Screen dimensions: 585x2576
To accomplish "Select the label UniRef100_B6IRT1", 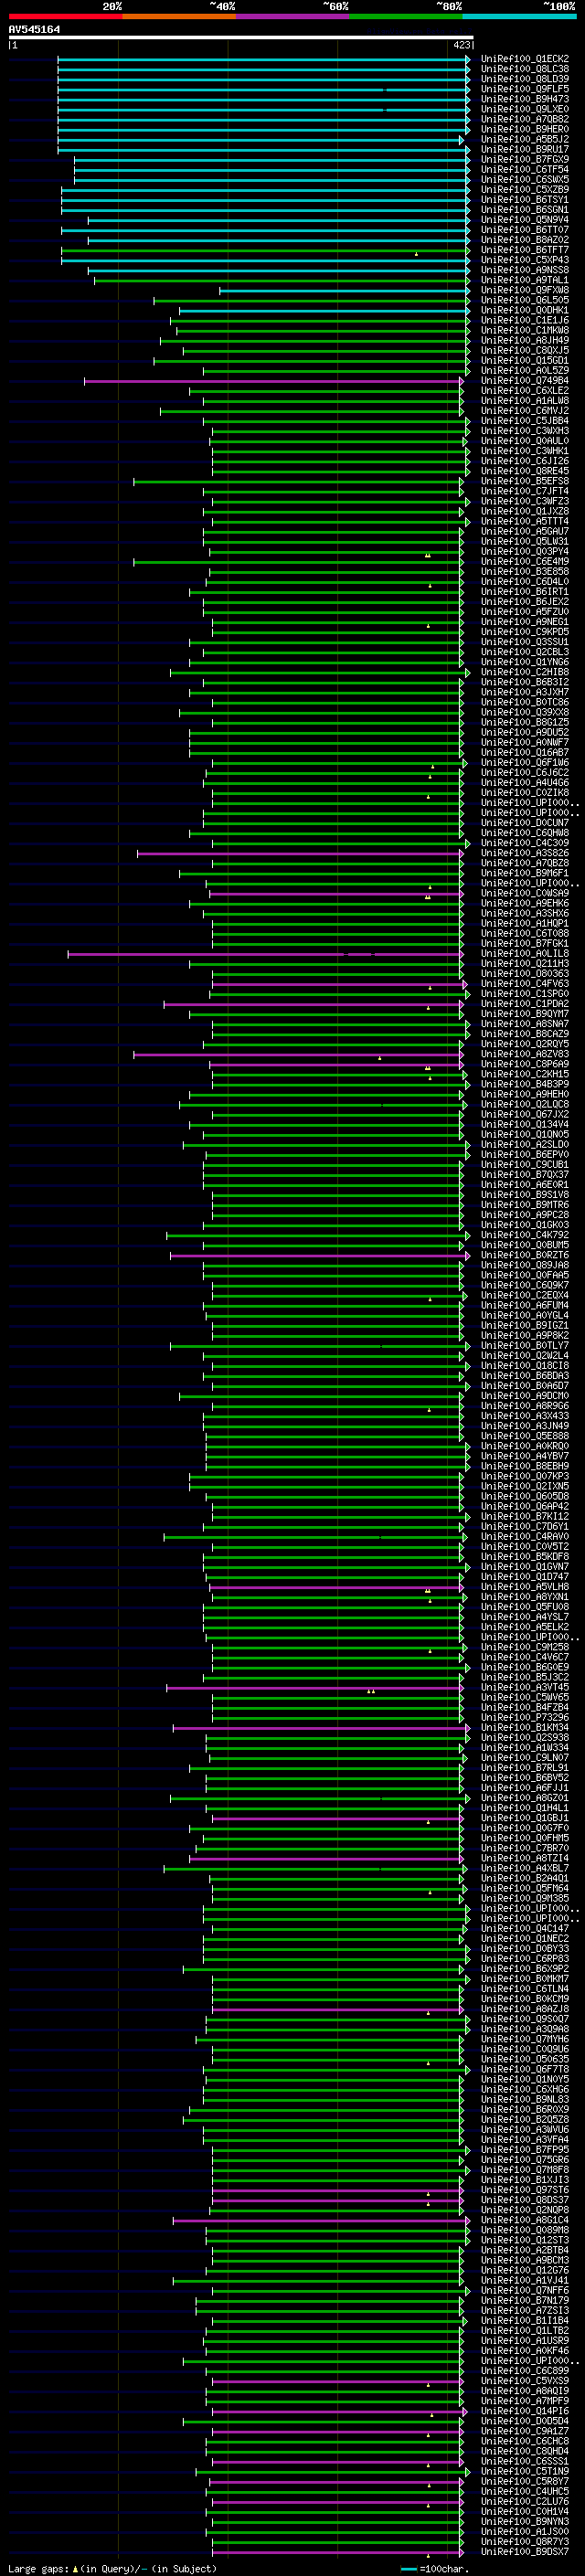I will tap(525, 592).
